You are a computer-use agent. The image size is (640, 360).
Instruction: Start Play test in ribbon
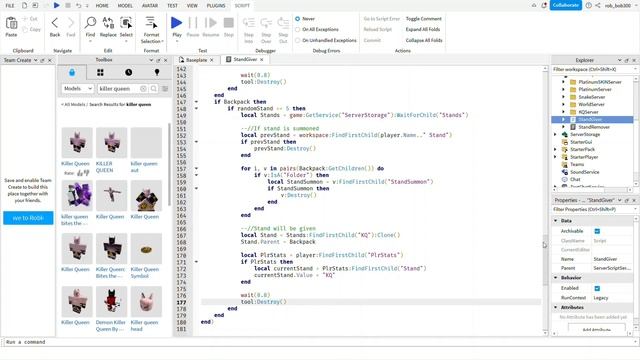pyautogui.click(x=177, y=23)
